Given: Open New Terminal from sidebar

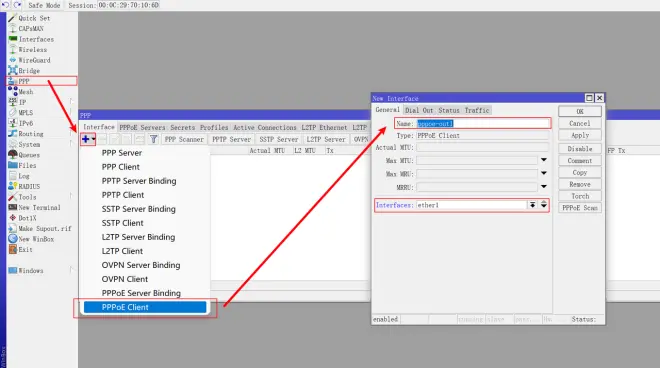Looking at the screenshot, I should (39, 208).
